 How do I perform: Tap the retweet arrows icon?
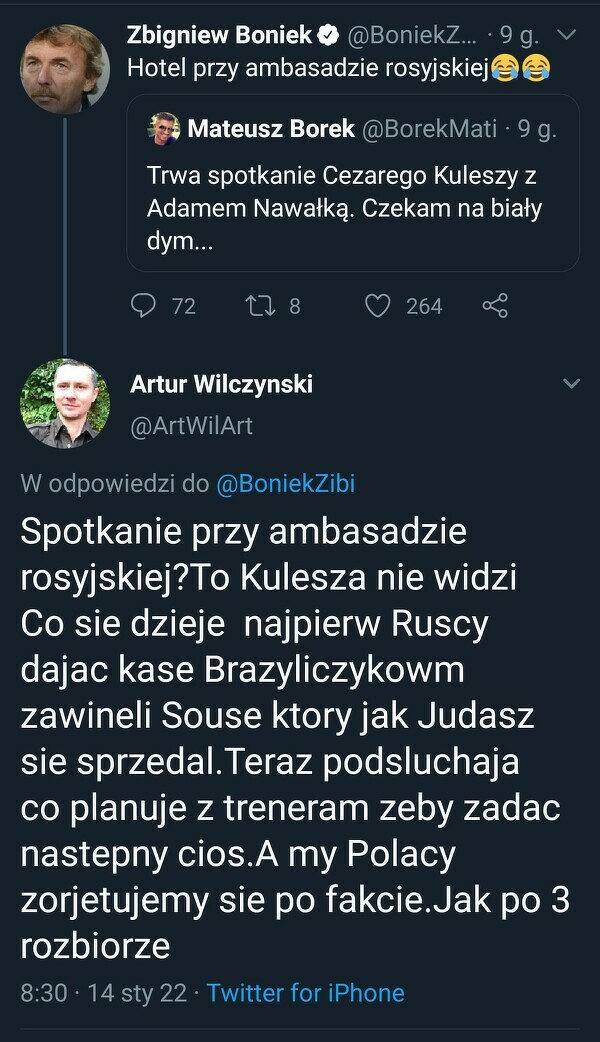pos(260,306)
